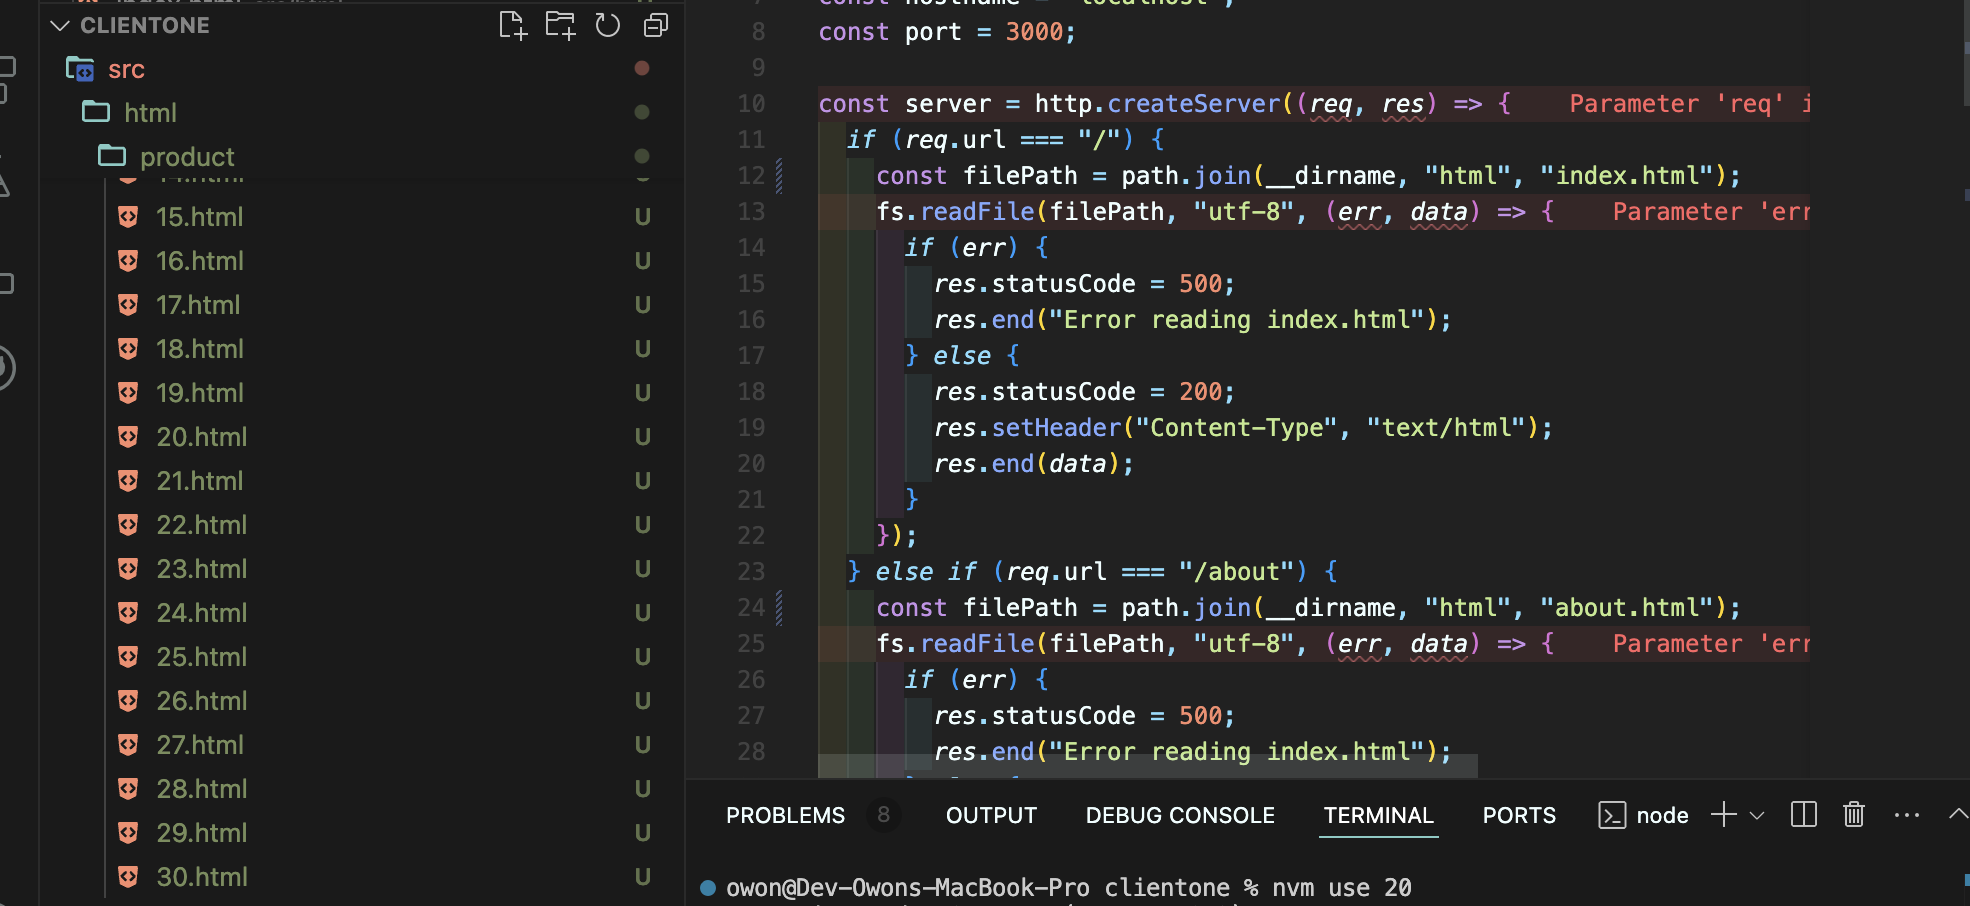Kill terminal with the trash icon
This screenshot has width=1970, height=906.
point(1854,815)
